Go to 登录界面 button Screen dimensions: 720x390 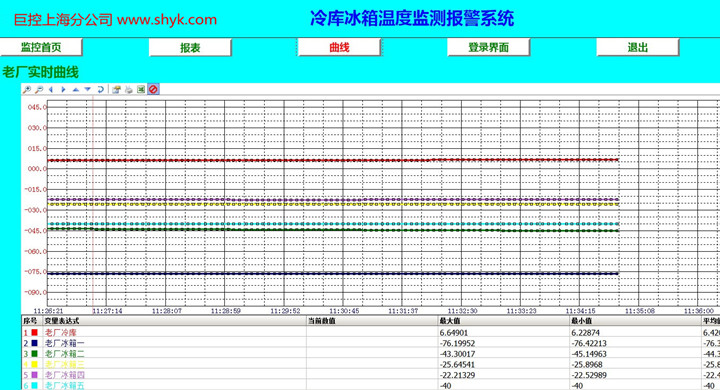489,47
